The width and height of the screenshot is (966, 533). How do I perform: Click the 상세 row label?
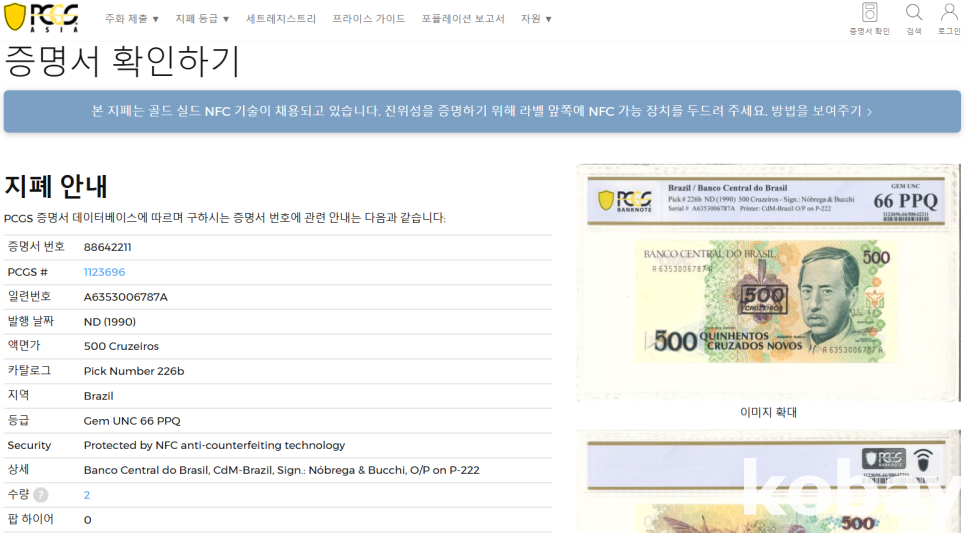[x=18, y=470]
